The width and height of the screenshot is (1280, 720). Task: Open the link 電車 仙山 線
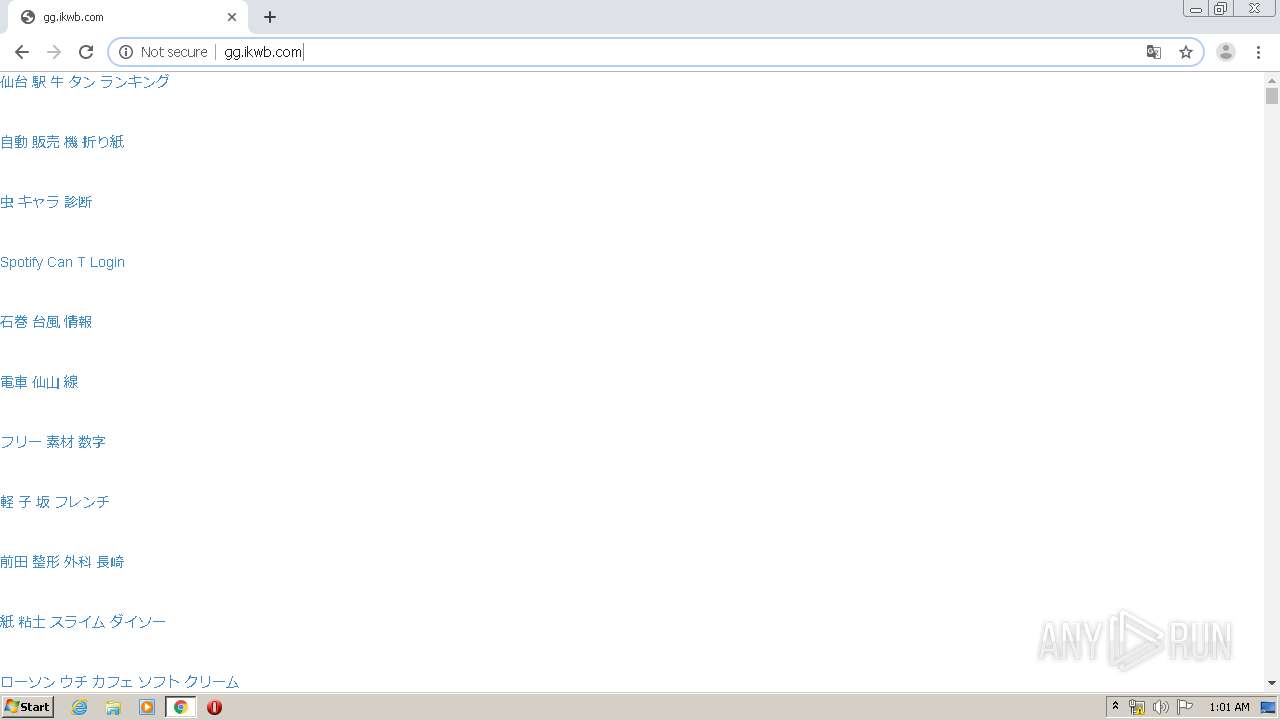coord(39,382)
